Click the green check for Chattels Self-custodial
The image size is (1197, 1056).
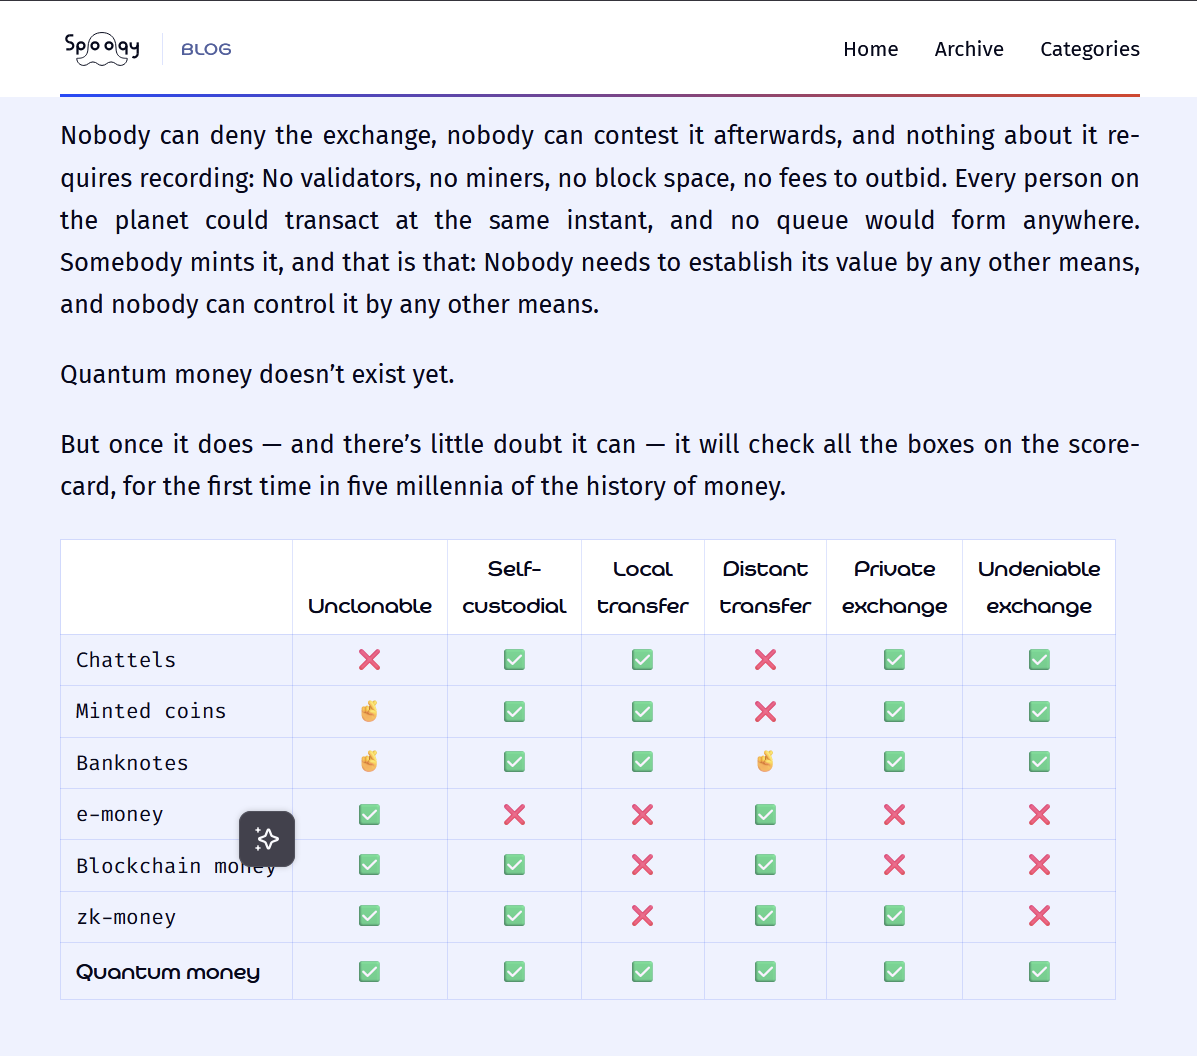[x=515, y=660]
